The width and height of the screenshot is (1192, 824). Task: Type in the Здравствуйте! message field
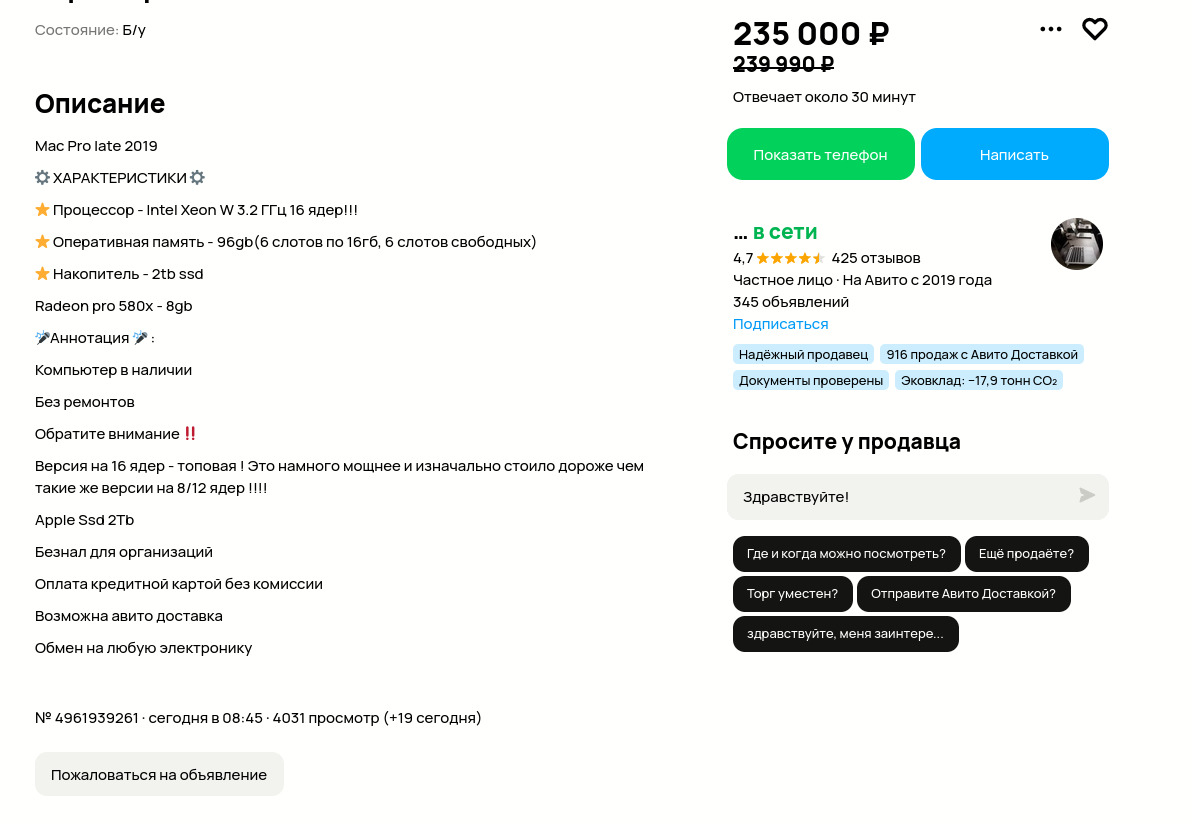point(900,497)
